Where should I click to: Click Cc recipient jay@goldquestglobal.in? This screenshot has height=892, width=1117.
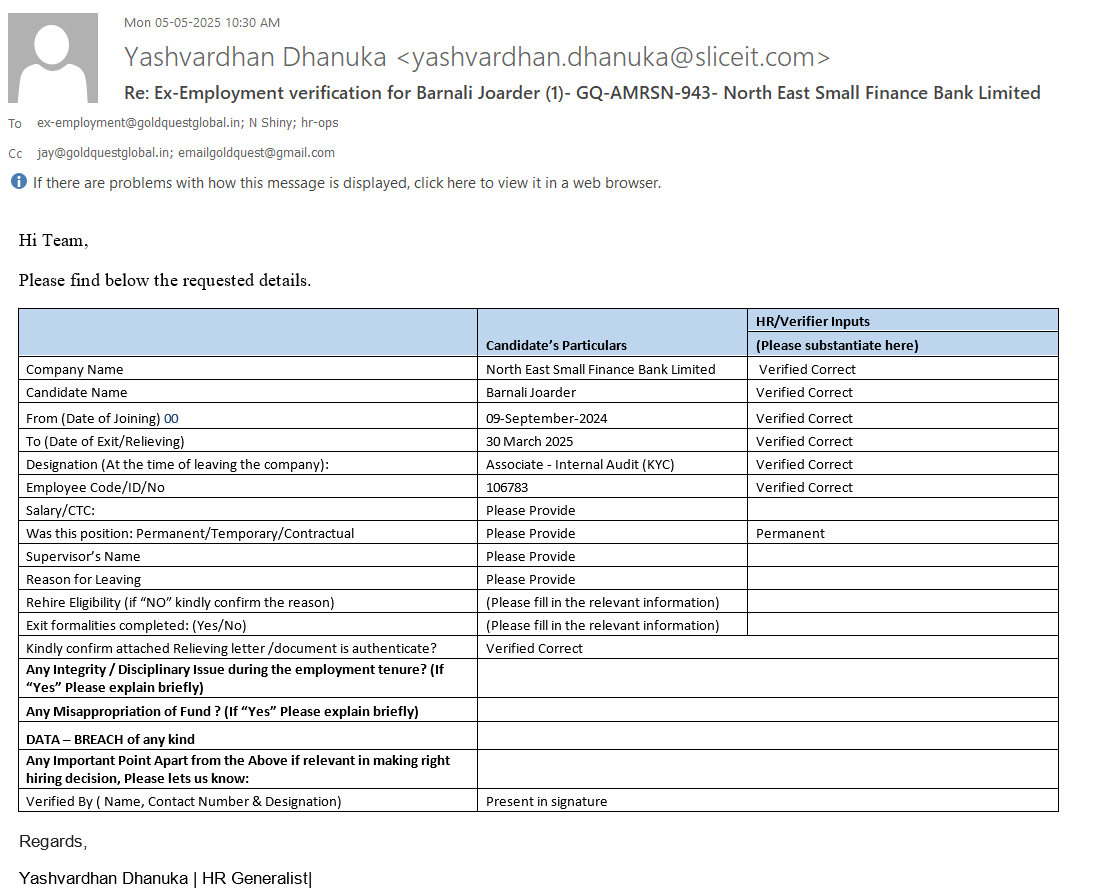[x=104, y=152]
